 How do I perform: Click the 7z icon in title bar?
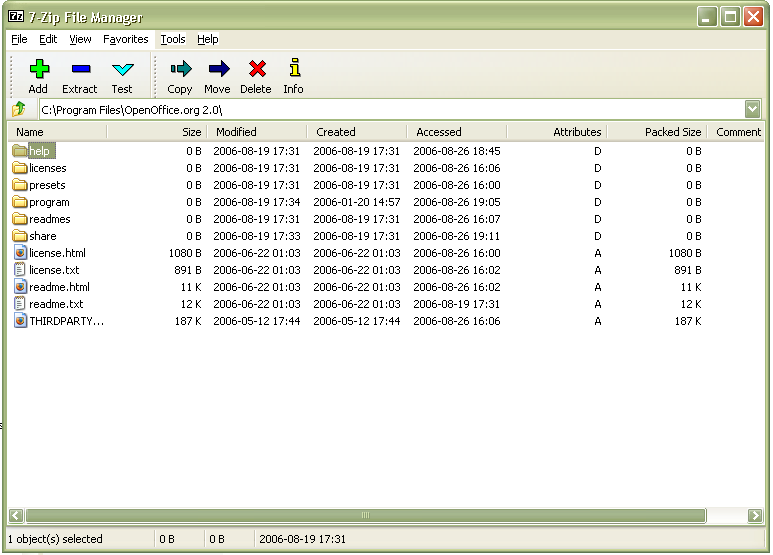(16, 17)
